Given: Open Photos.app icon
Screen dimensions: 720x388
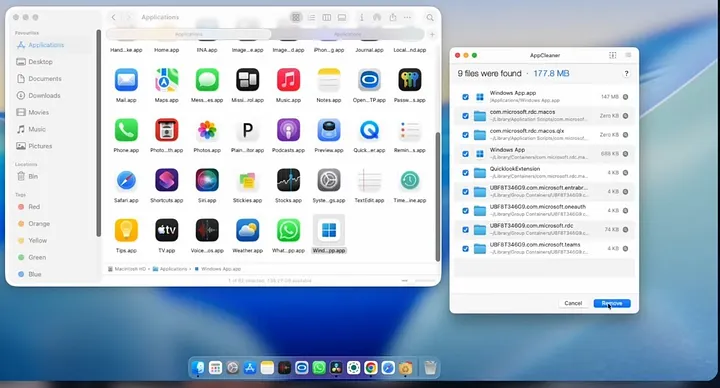Looking at the screenshot, I should coord(207,130).
